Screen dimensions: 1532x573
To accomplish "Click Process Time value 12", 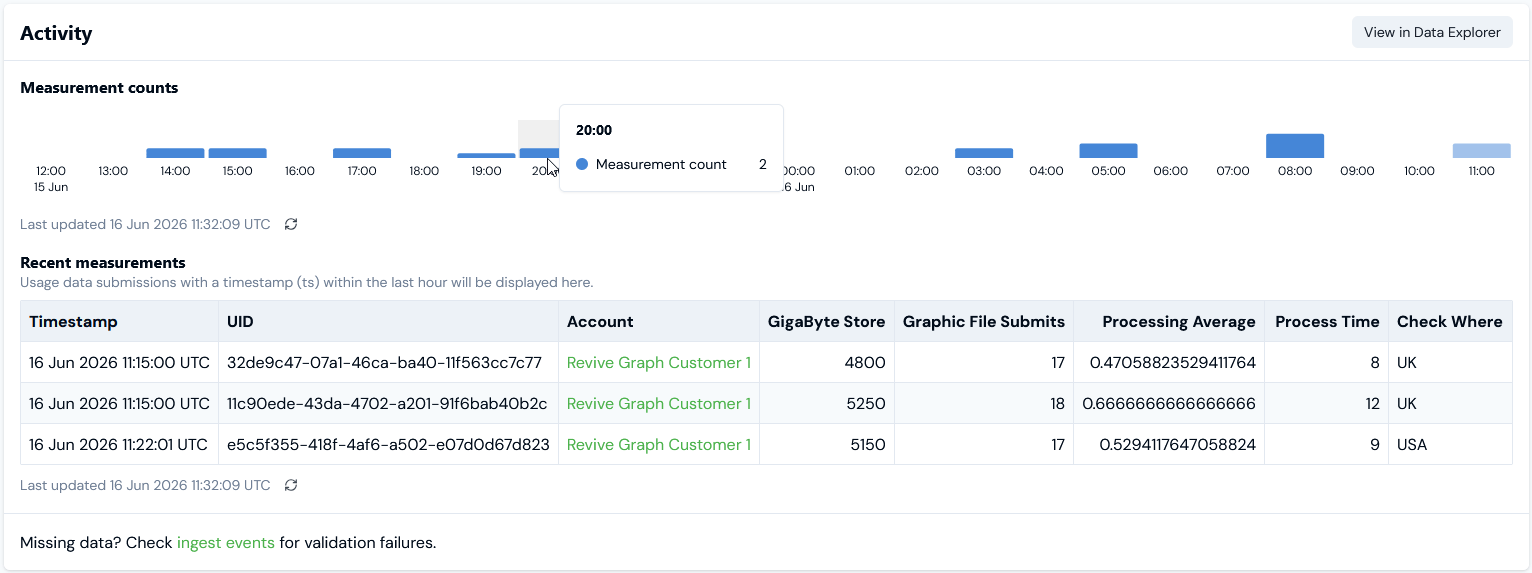I will click(1372, 404).
